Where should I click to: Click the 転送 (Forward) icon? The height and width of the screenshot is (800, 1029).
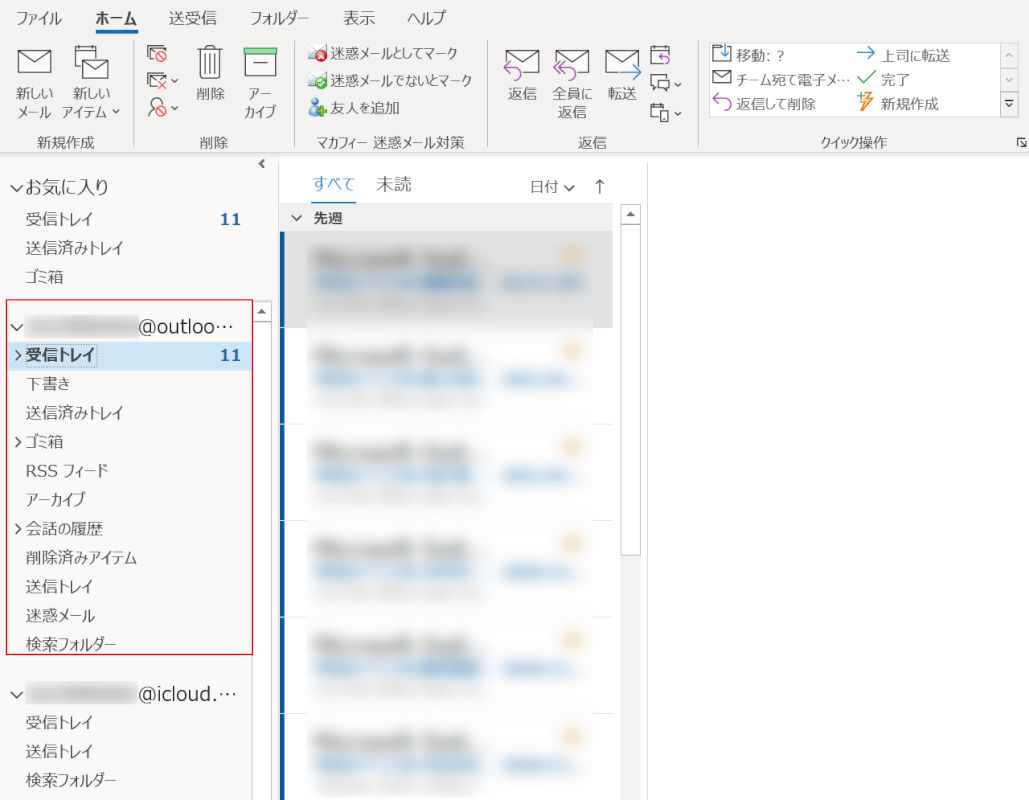pos(622,66)
